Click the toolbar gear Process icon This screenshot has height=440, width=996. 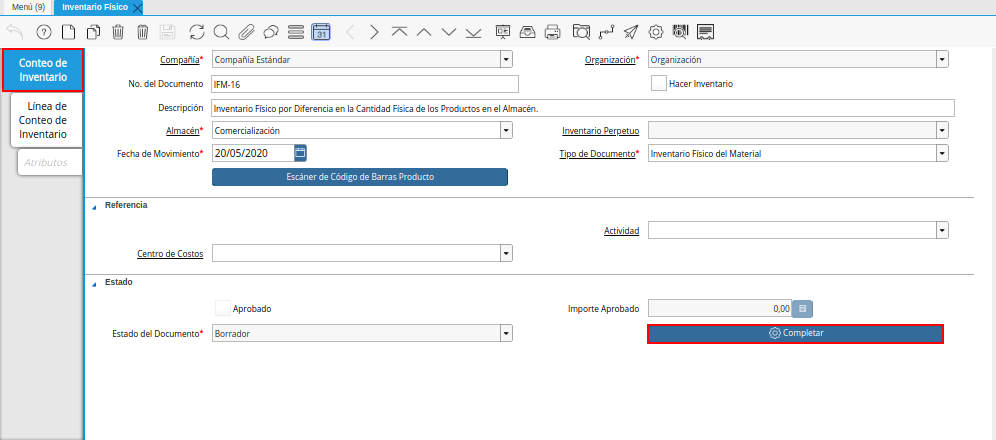point(656,32)
